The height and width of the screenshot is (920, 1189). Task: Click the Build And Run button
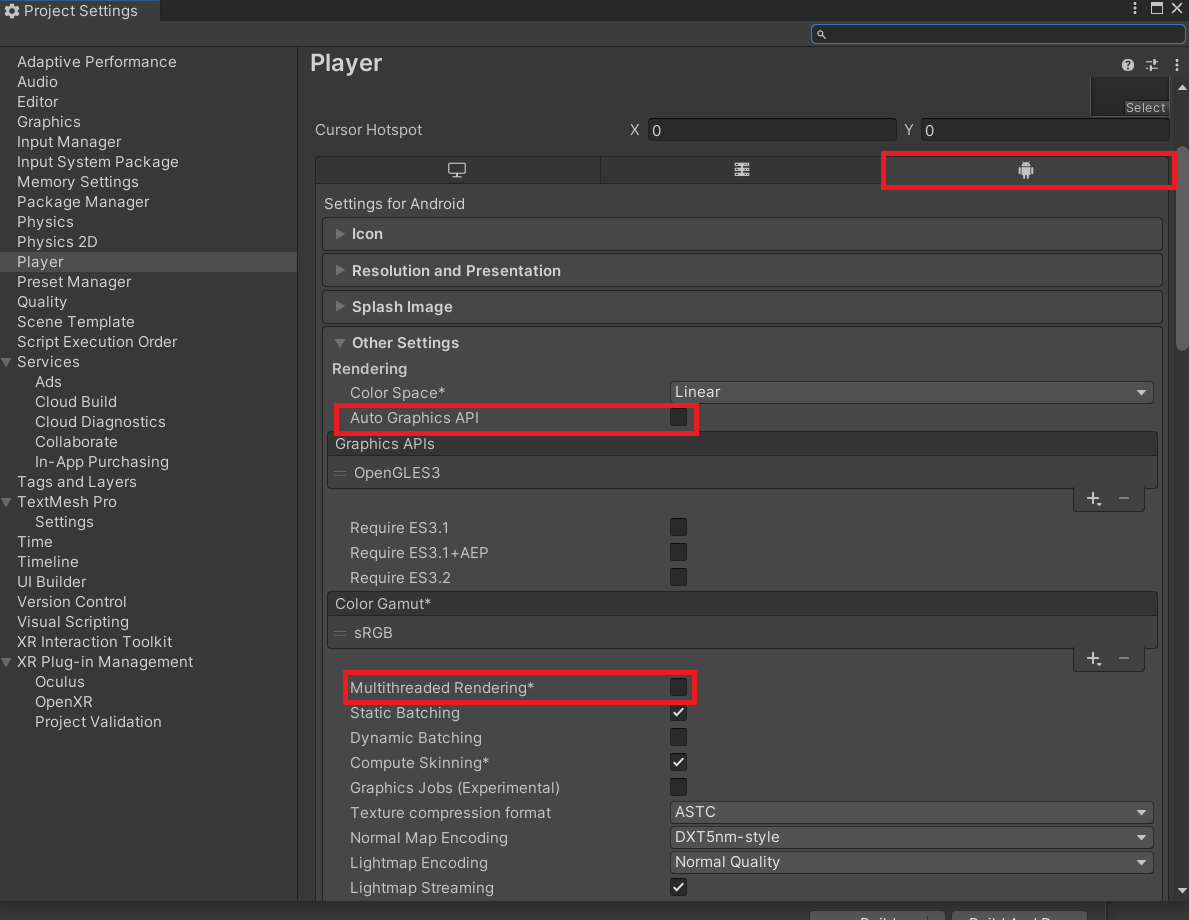pyautogui.click(x=1020, y=916)
